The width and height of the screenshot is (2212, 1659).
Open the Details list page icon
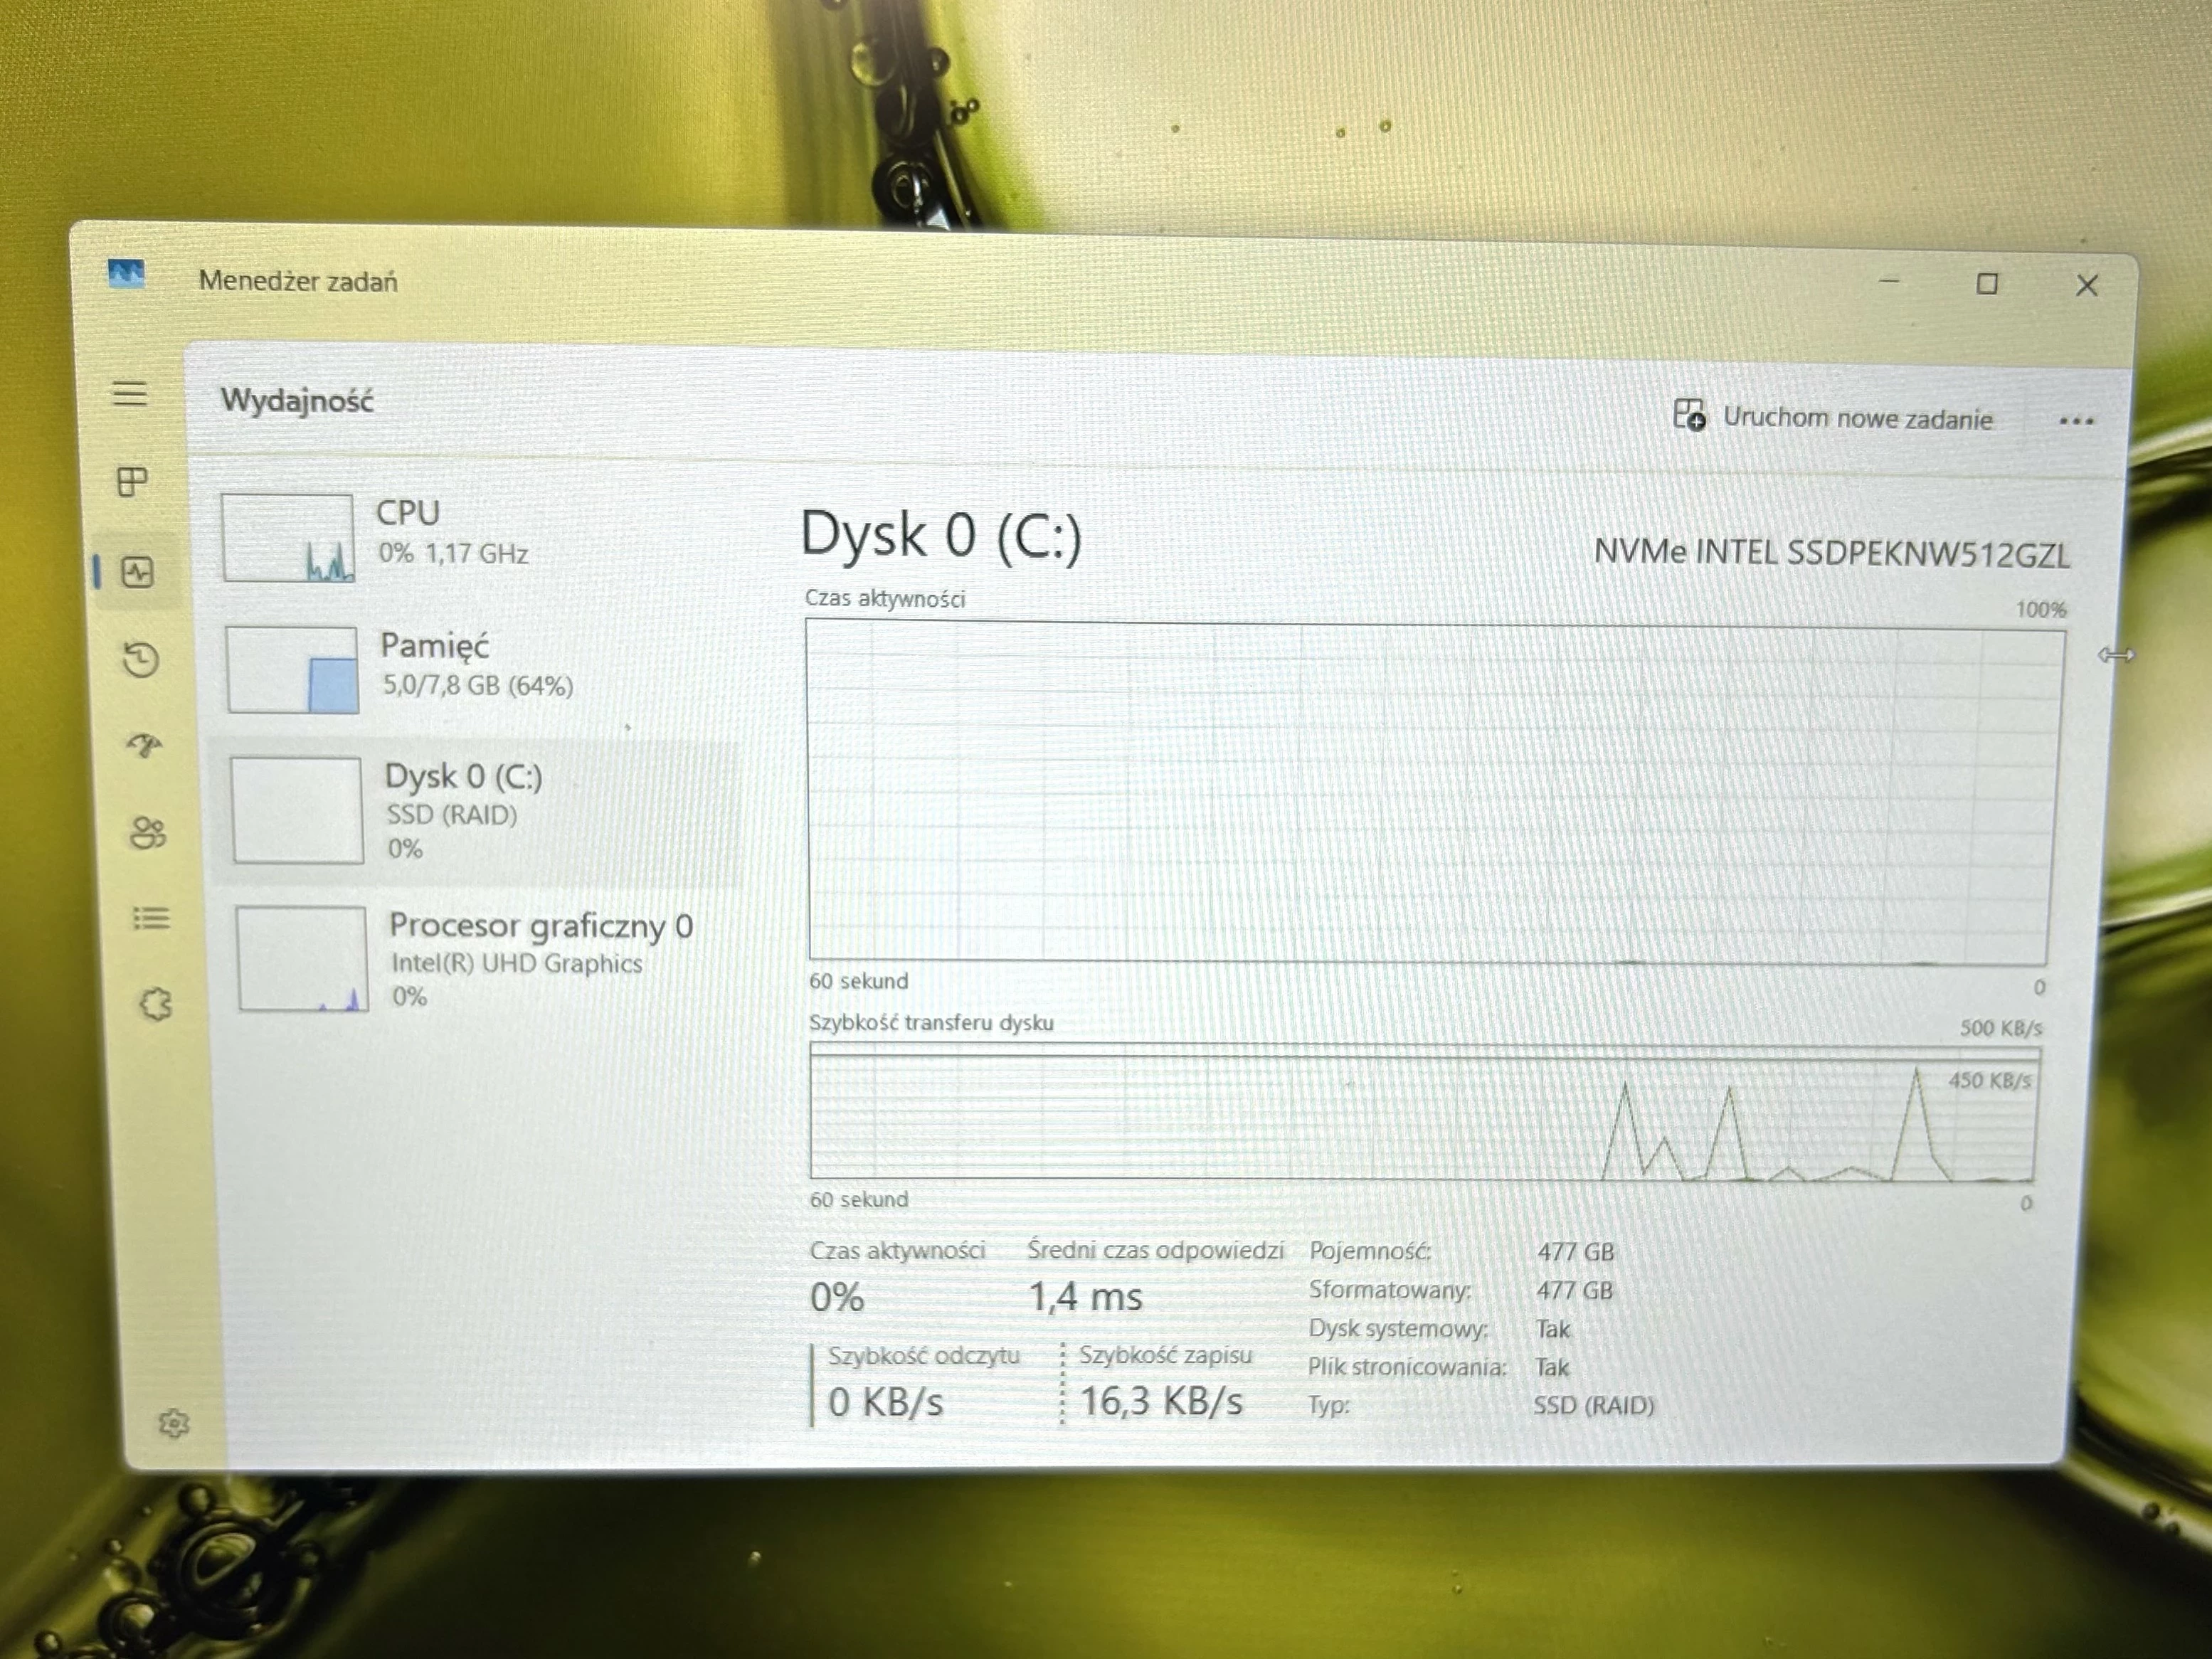[151, 917]
